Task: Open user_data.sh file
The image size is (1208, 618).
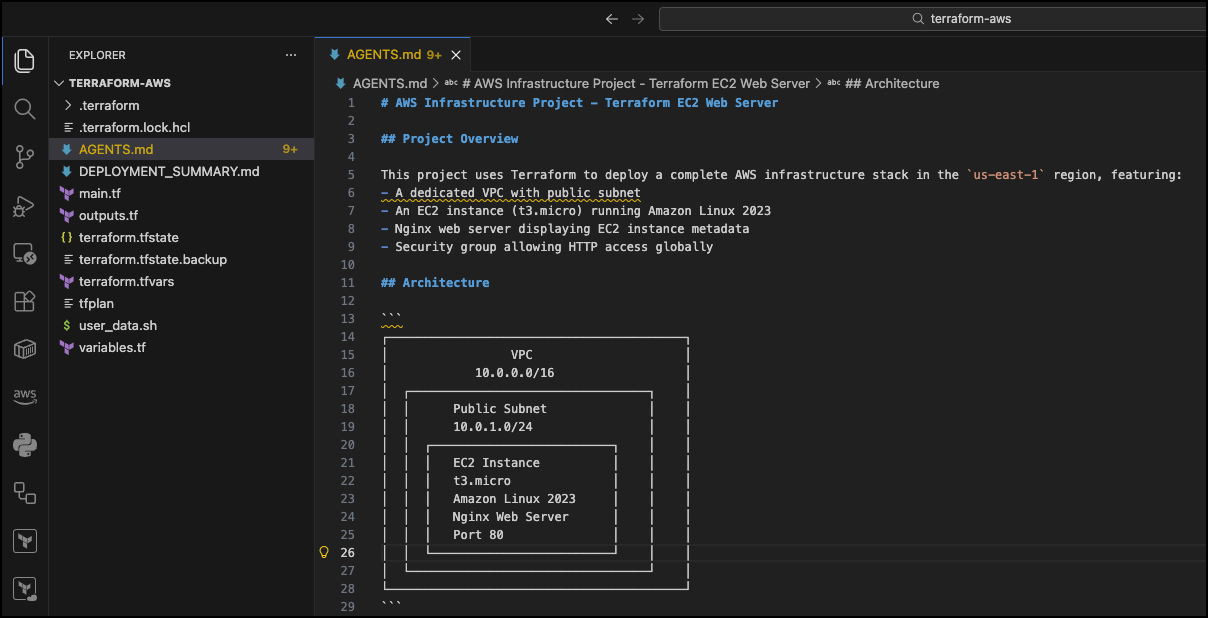Action: click(117, 325)
